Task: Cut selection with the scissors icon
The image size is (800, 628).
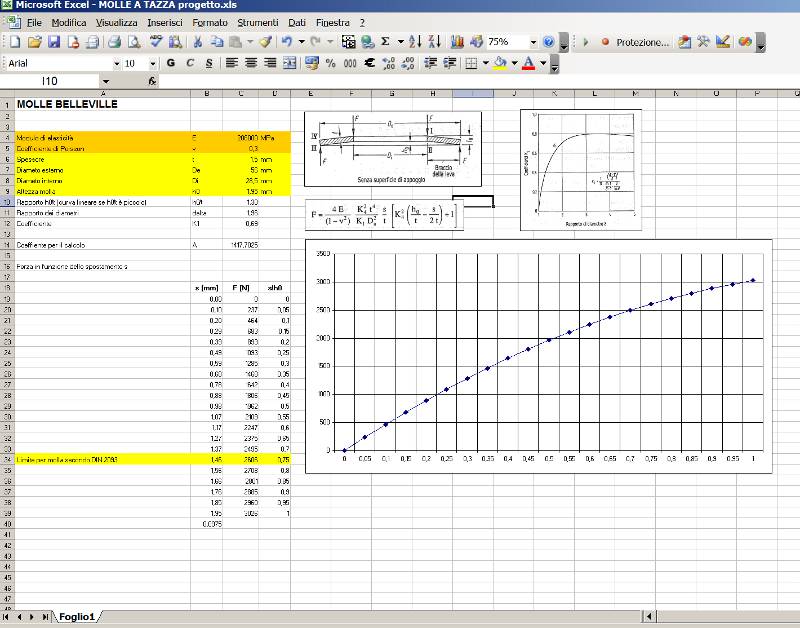Action: point(198,42)
